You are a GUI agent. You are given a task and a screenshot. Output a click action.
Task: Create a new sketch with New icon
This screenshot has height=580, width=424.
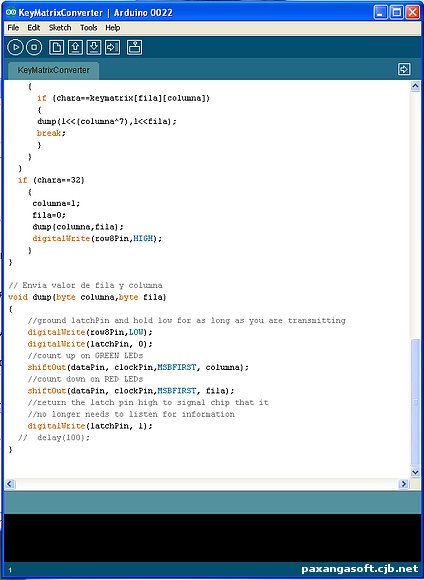pyautogui.click(x=56, y=47)
